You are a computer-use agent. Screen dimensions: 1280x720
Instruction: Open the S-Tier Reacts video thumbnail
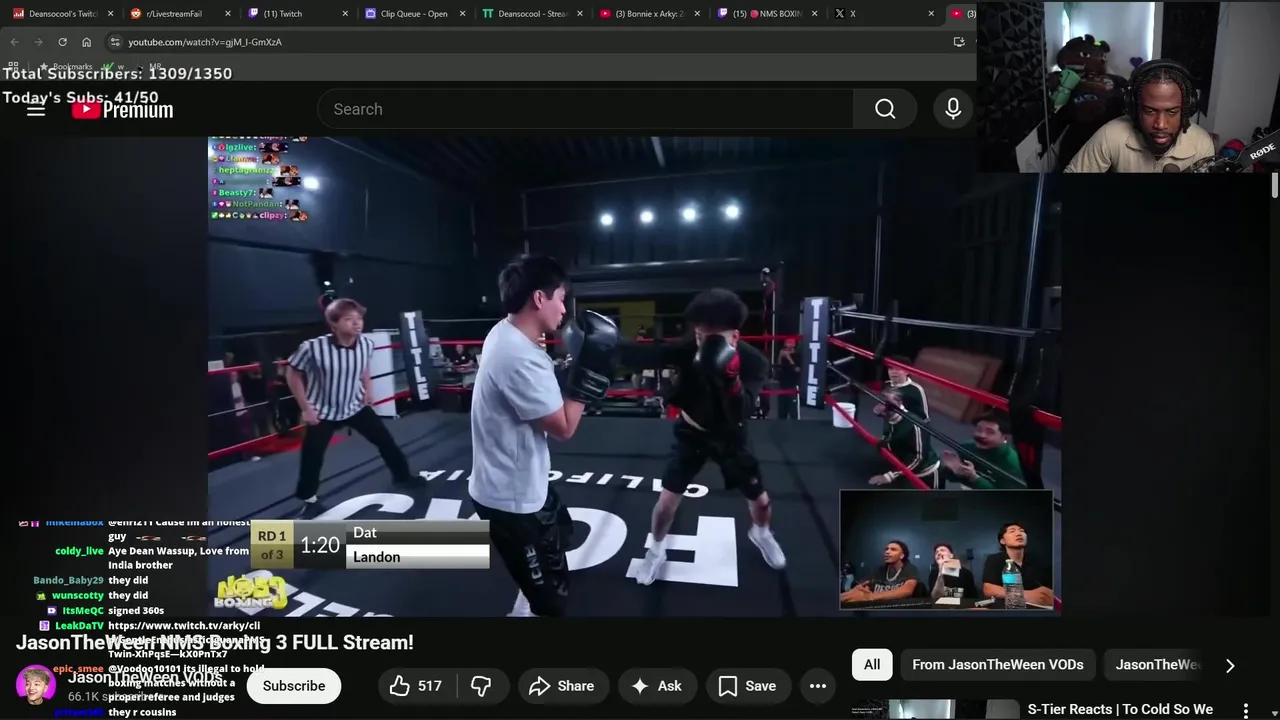click(935, 710)
